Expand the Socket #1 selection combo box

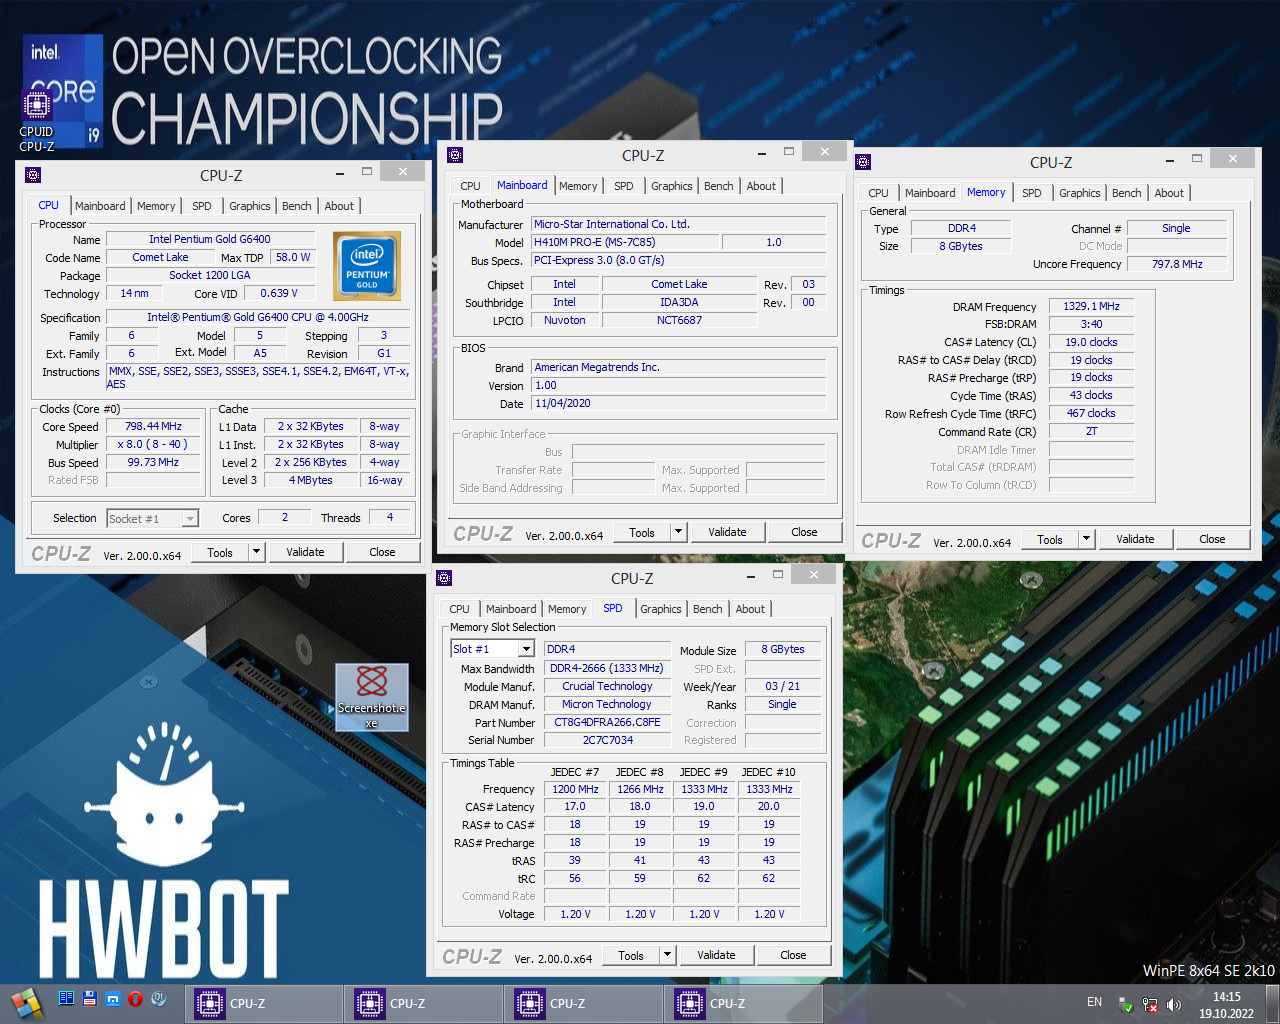click(189, 518)
